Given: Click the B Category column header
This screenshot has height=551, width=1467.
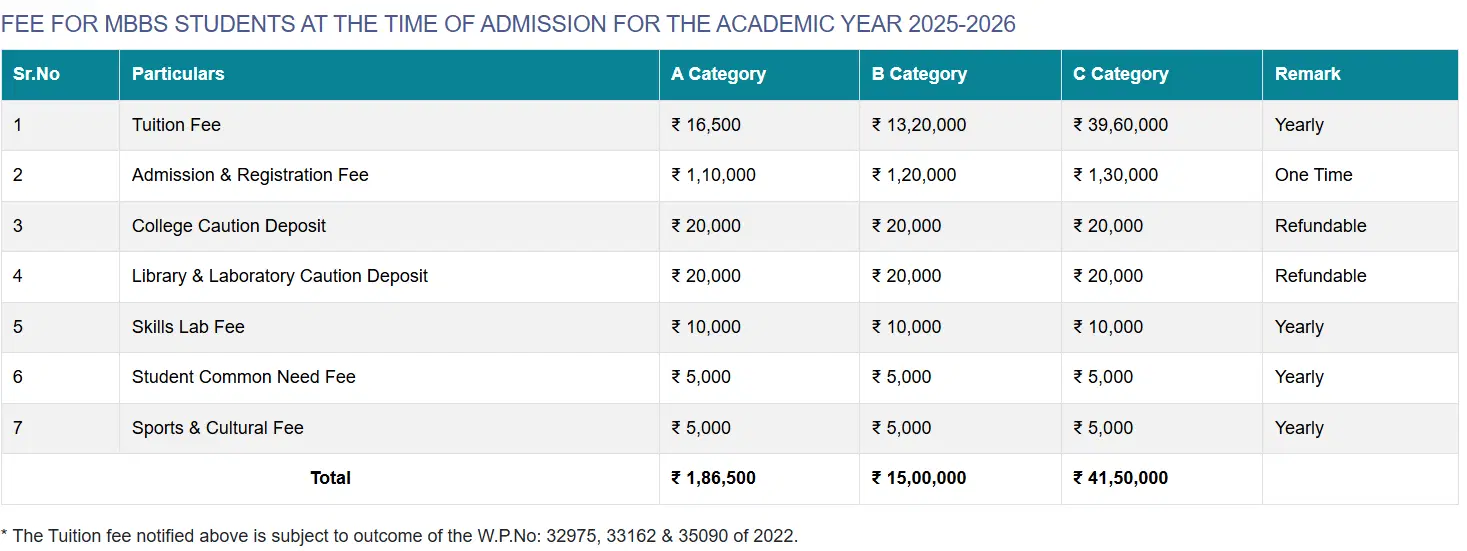Looking at the screenshot, I should tap(919, 74).
